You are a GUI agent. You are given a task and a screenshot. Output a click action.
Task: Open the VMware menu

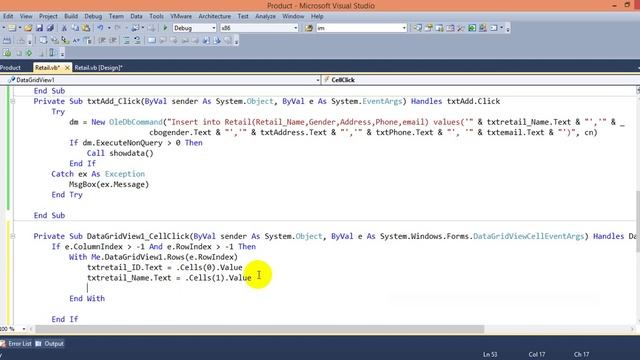pyautogui.click(x=181, y=16)
